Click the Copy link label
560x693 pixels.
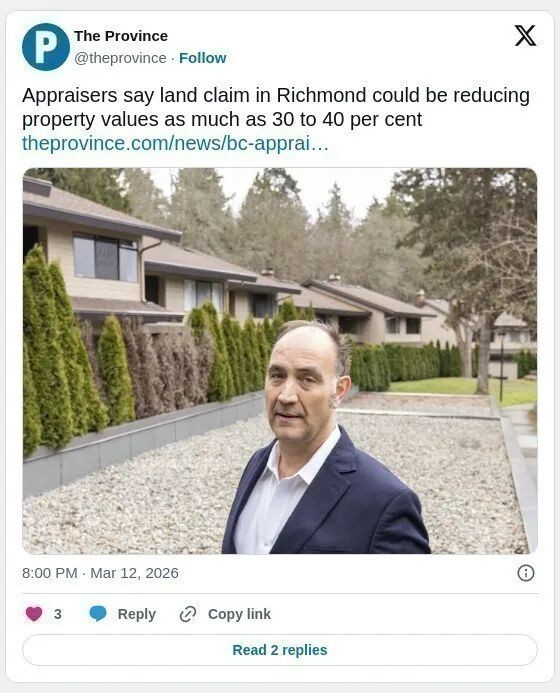tap(239, 614)
